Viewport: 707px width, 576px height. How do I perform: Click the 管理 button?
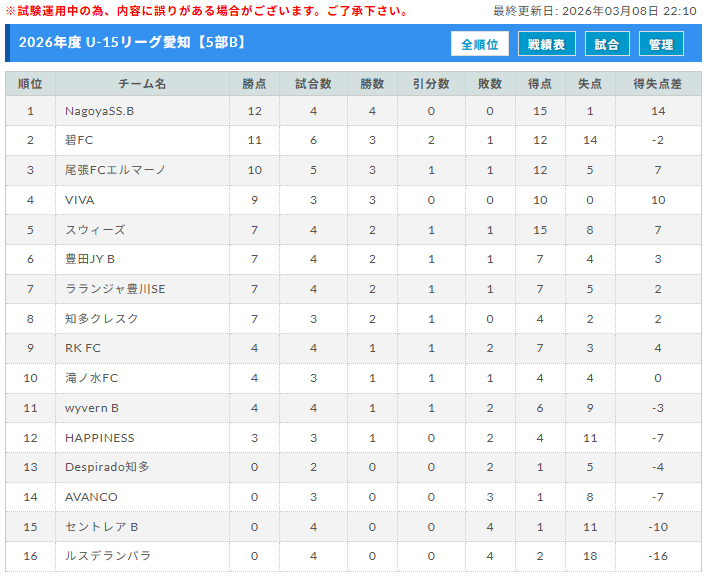coord(661,44)
